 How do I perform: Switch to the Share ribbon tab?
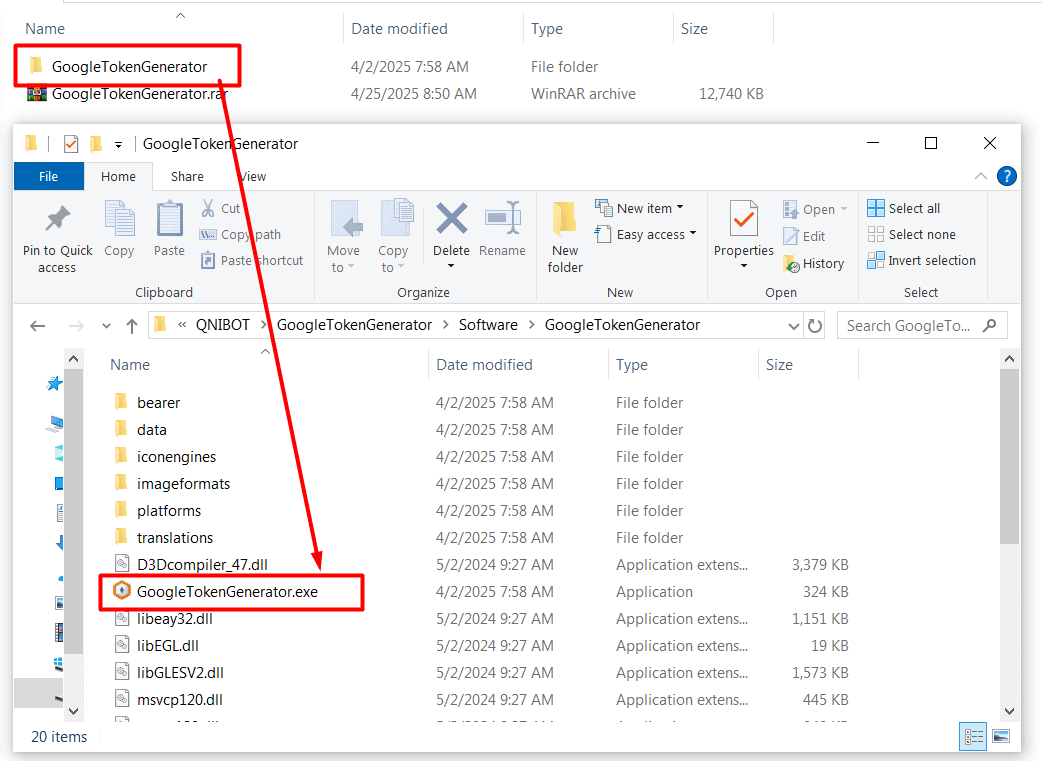(x=187, y=176)
